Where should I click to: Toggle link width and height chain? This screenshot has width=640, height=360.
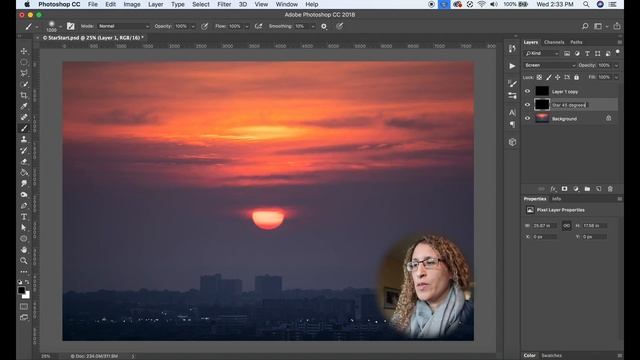[567, 226]
